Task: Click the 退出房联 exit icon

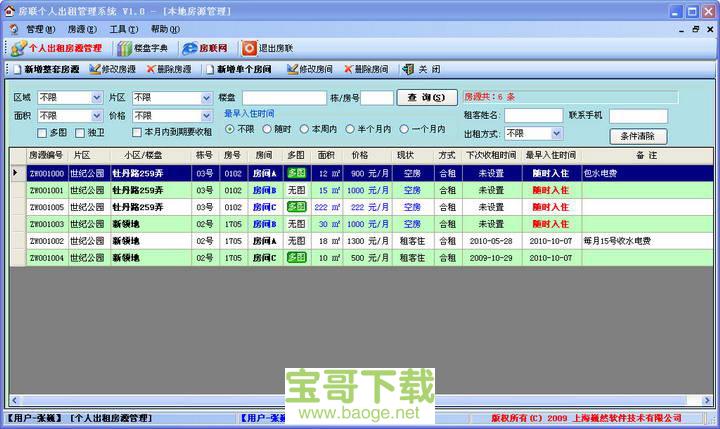Action: click(x=249, y=48)
